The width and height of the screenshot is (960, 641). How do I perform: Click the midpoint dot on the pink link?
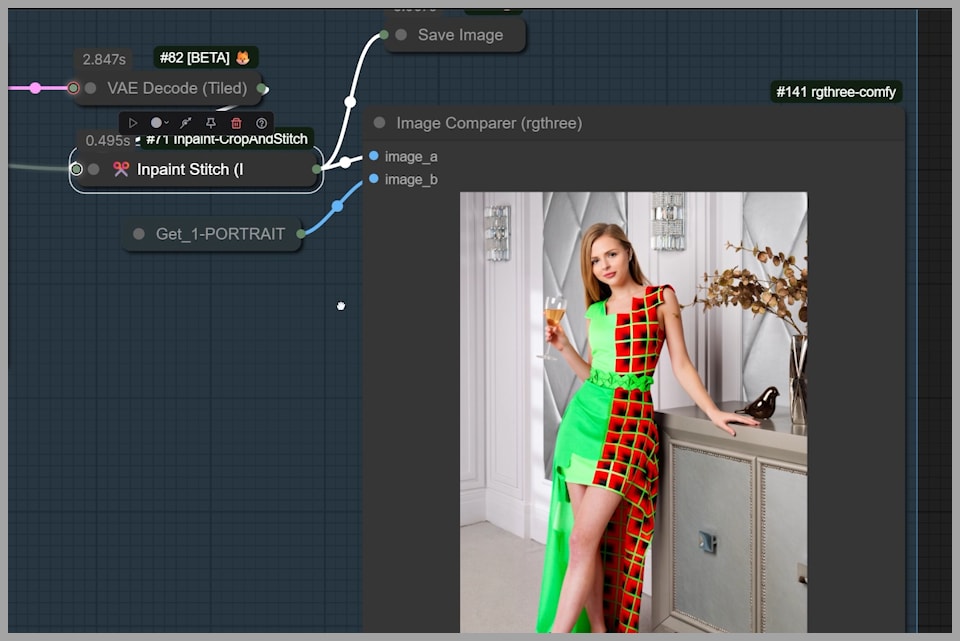[x=35, y=88]
